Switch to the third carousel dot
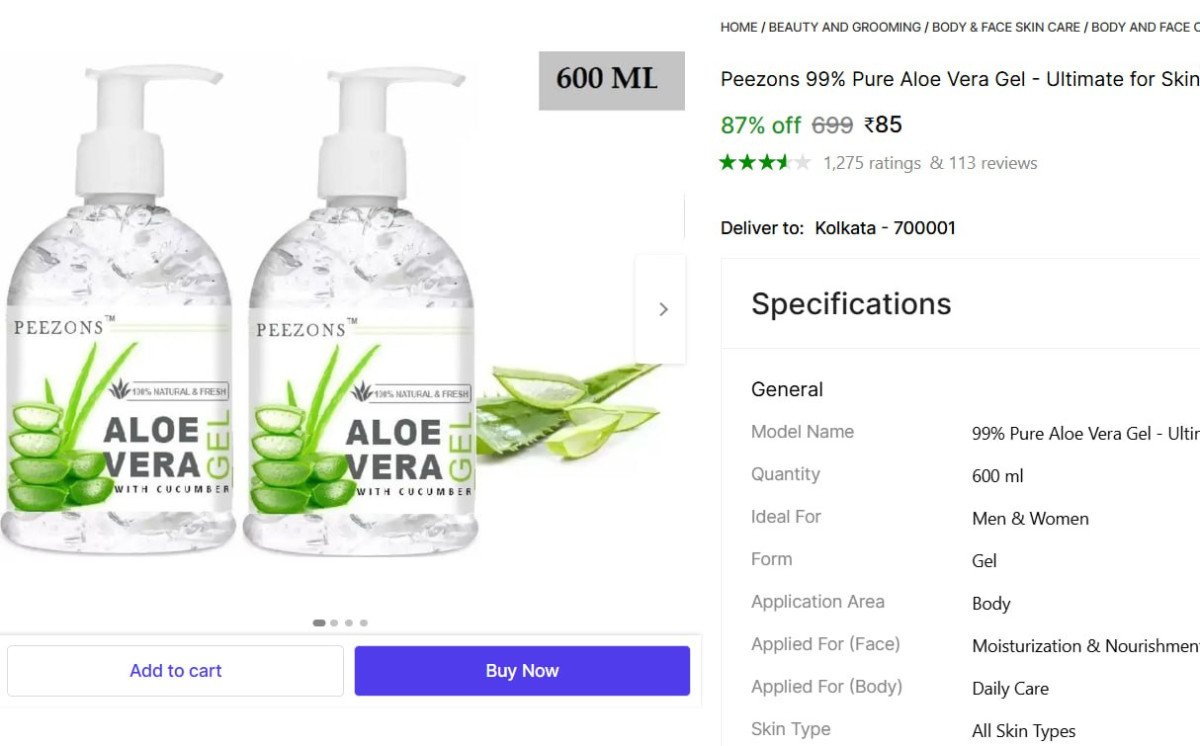 pyautogui.click(x=349, y=623)
